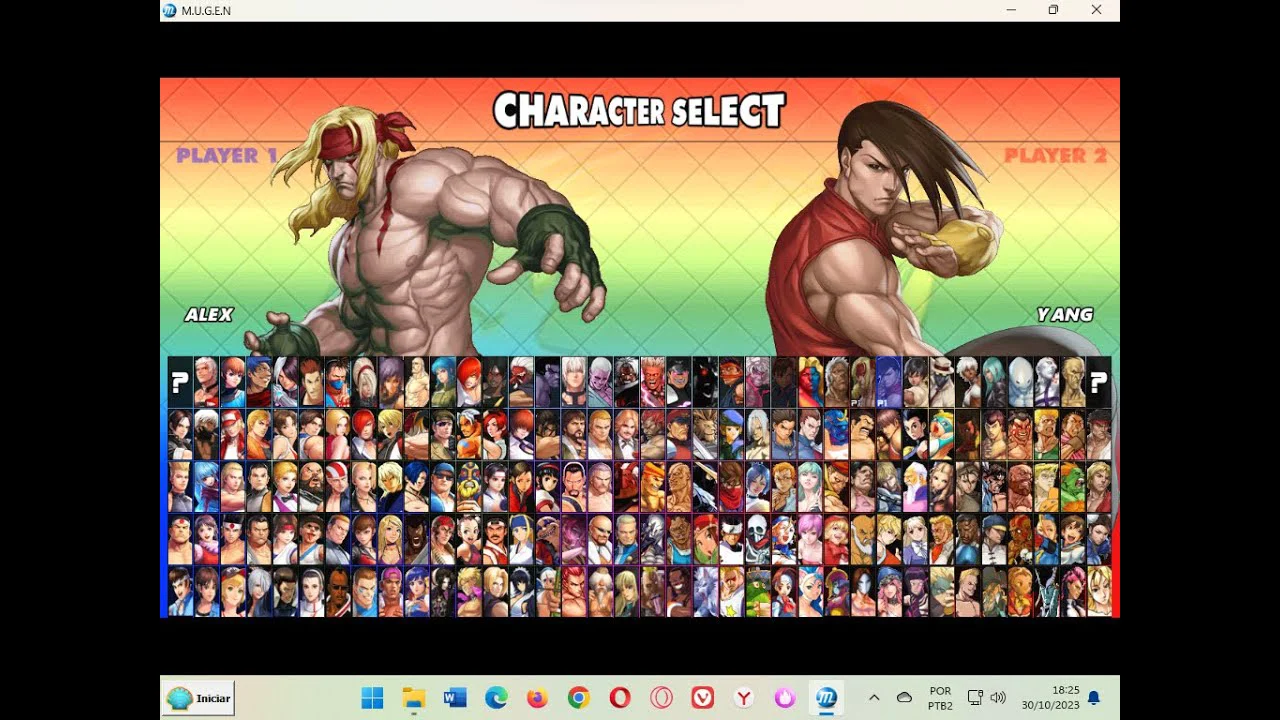Open the thin-ringed Opera GX taskbar icon
1280x720 pixels.
point(661,698)
